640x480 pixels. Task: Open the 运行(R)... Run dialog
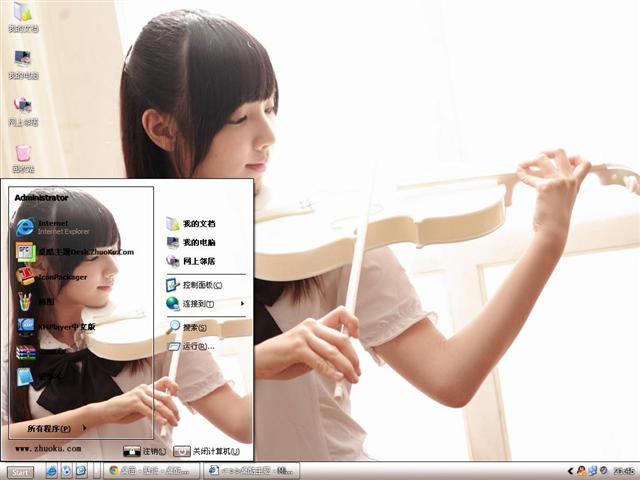click(x=191, y=347)
